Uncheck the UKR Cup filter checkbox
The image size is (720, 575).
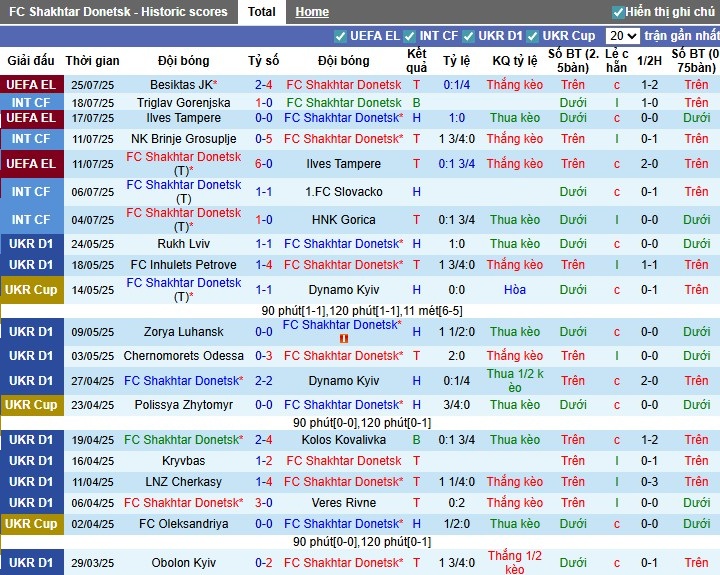click(x=533, y=36)
